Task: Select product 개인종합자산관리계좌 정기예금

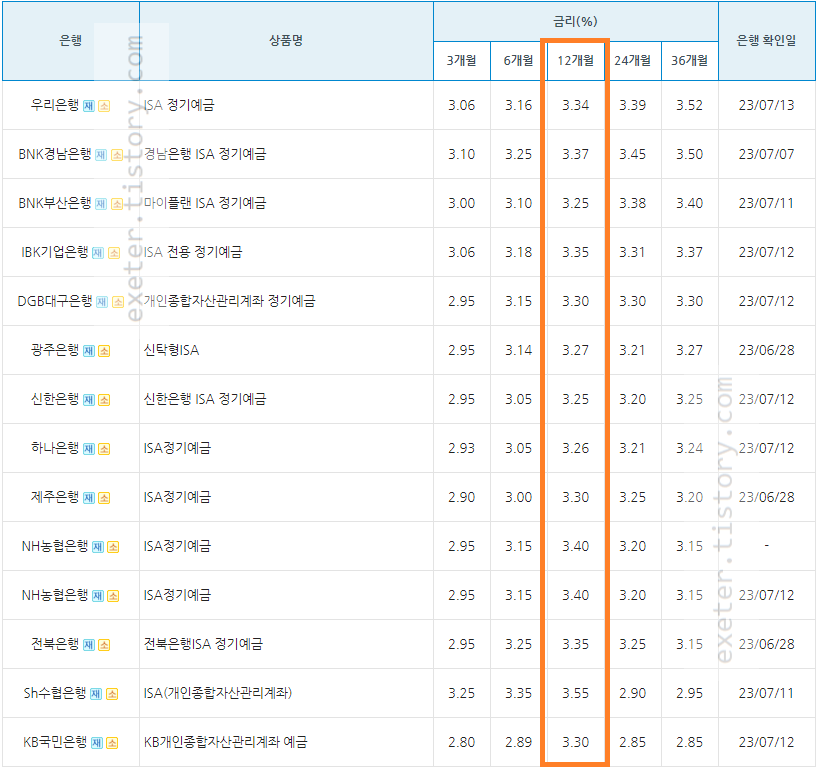Action: tap(230, 301)
